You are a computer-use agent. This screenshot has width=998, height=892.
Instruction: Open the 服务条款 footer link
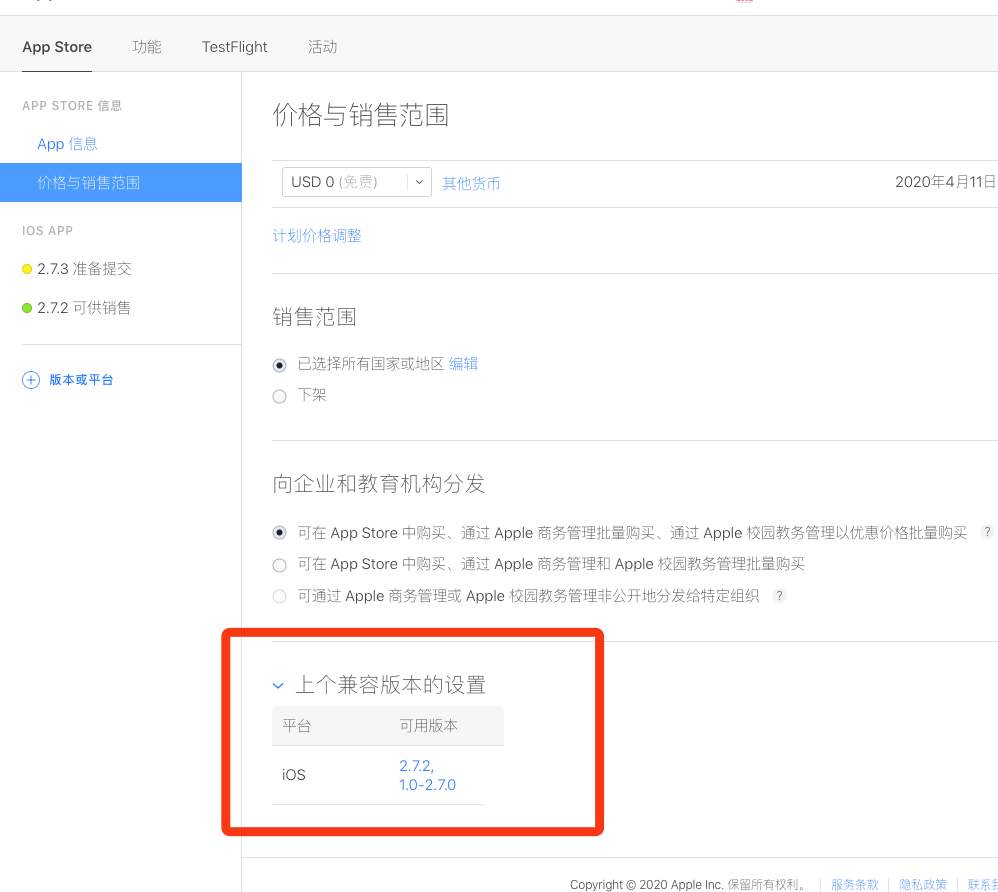(854, 884)
